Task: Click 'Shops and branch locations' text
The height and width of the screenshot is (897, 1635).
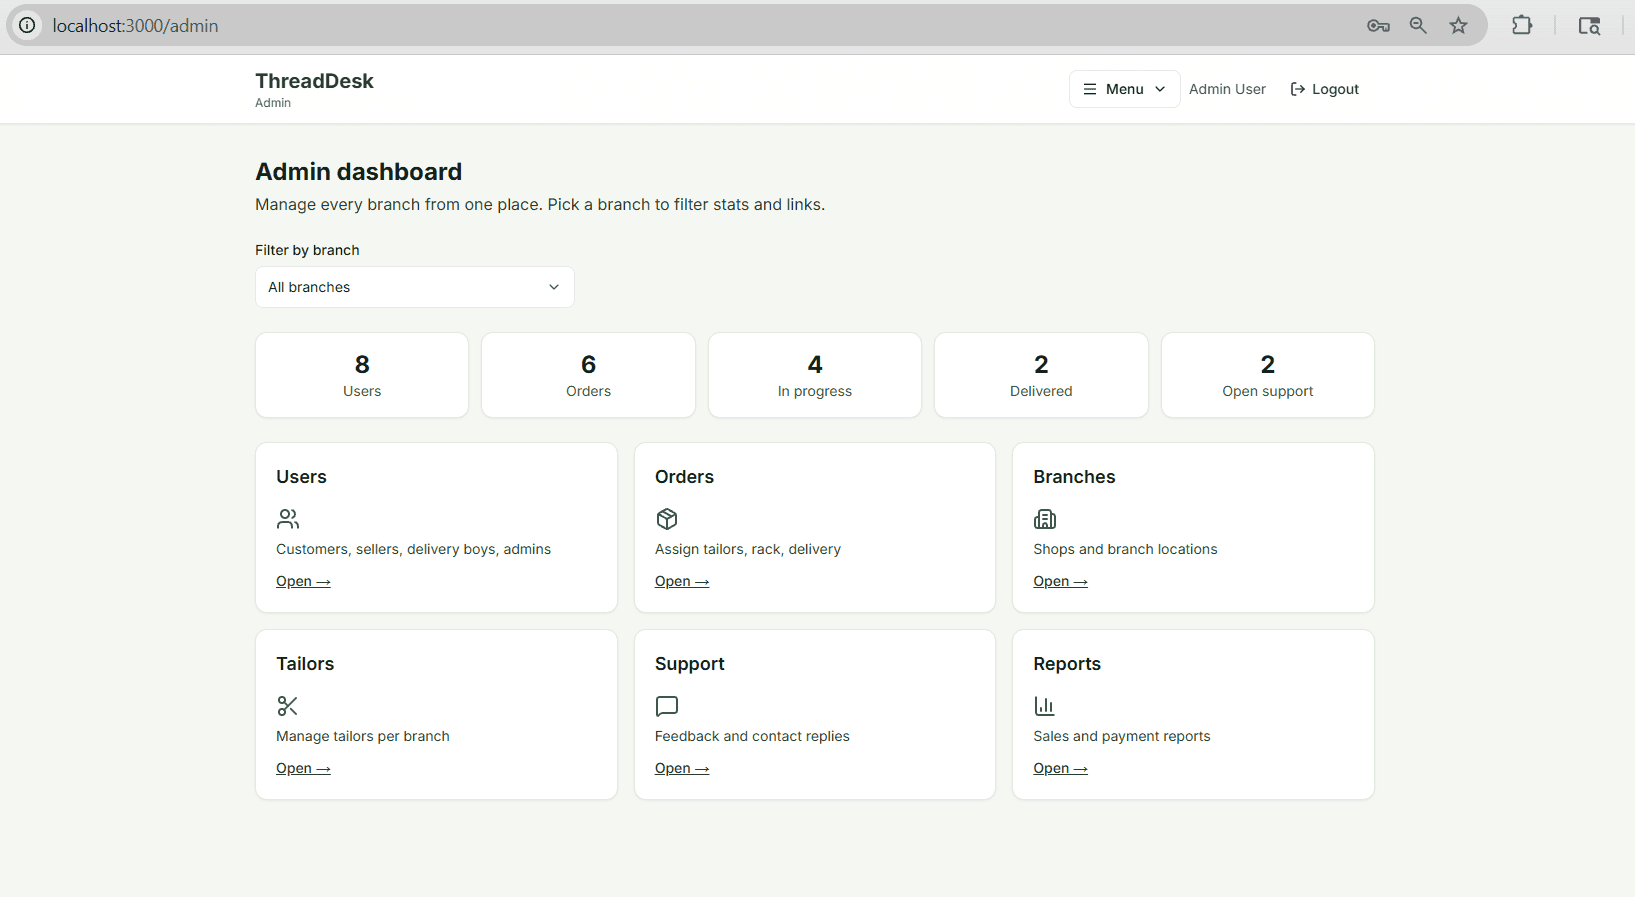Action: [x=1125, y=549]
